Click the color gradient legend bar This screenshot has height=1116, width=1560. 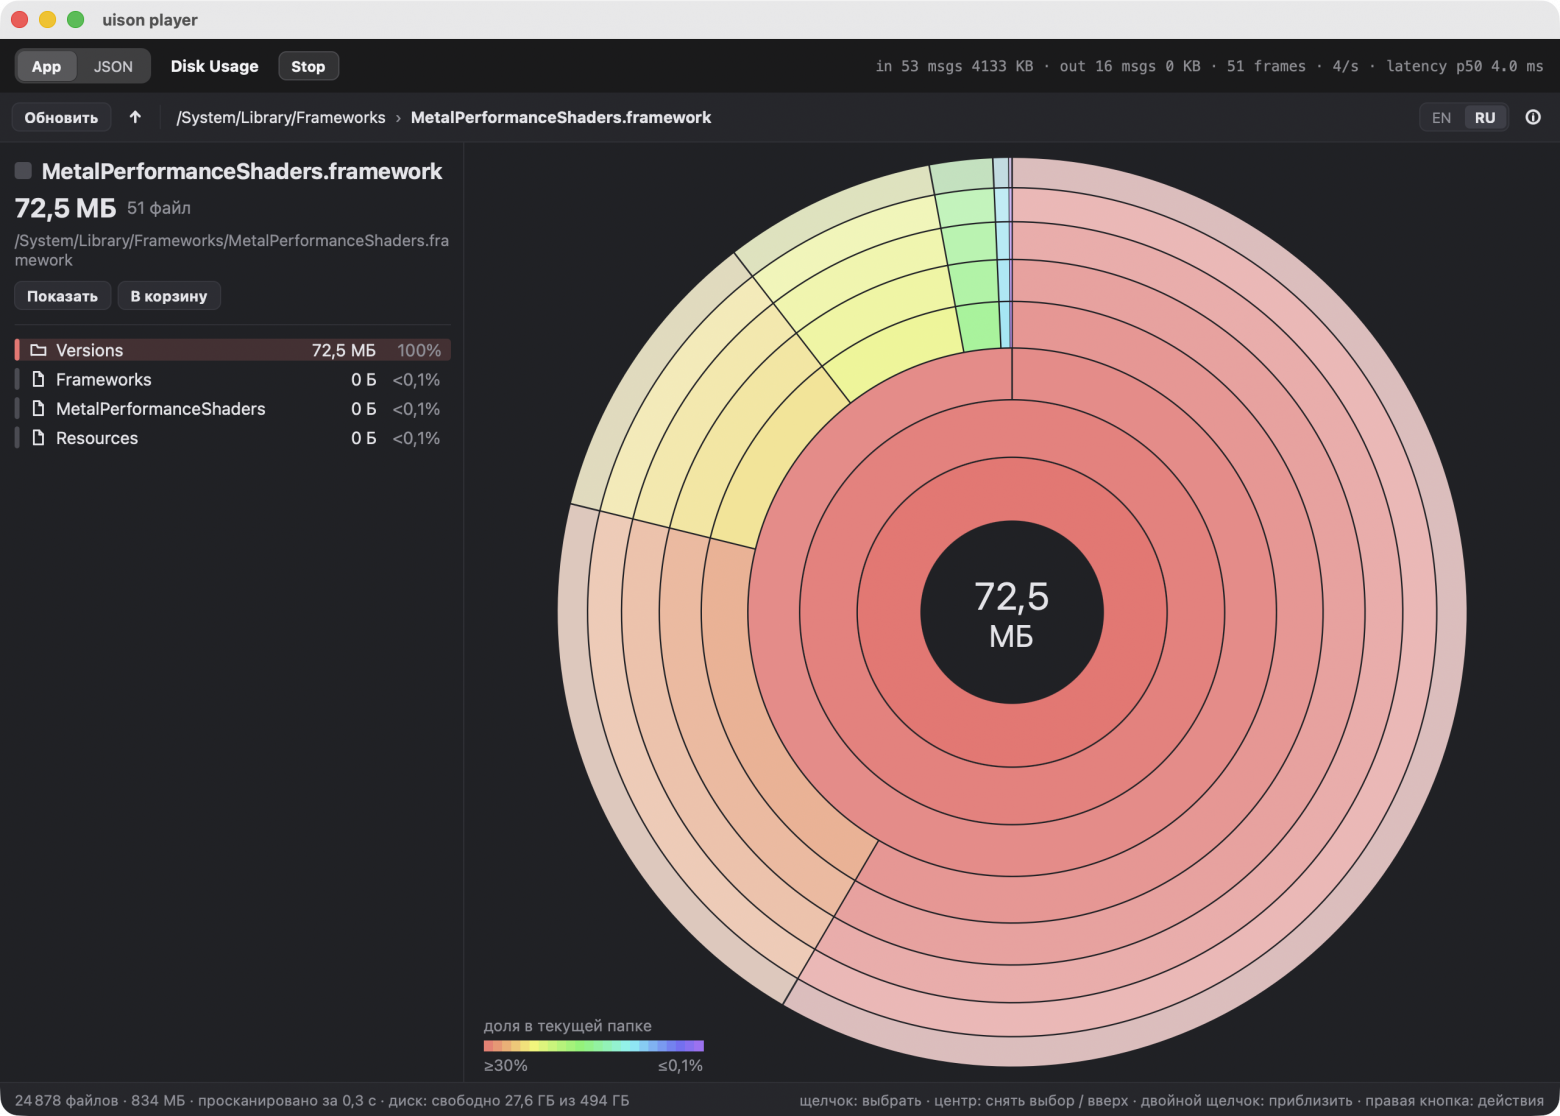click(x=594, y=1046)
